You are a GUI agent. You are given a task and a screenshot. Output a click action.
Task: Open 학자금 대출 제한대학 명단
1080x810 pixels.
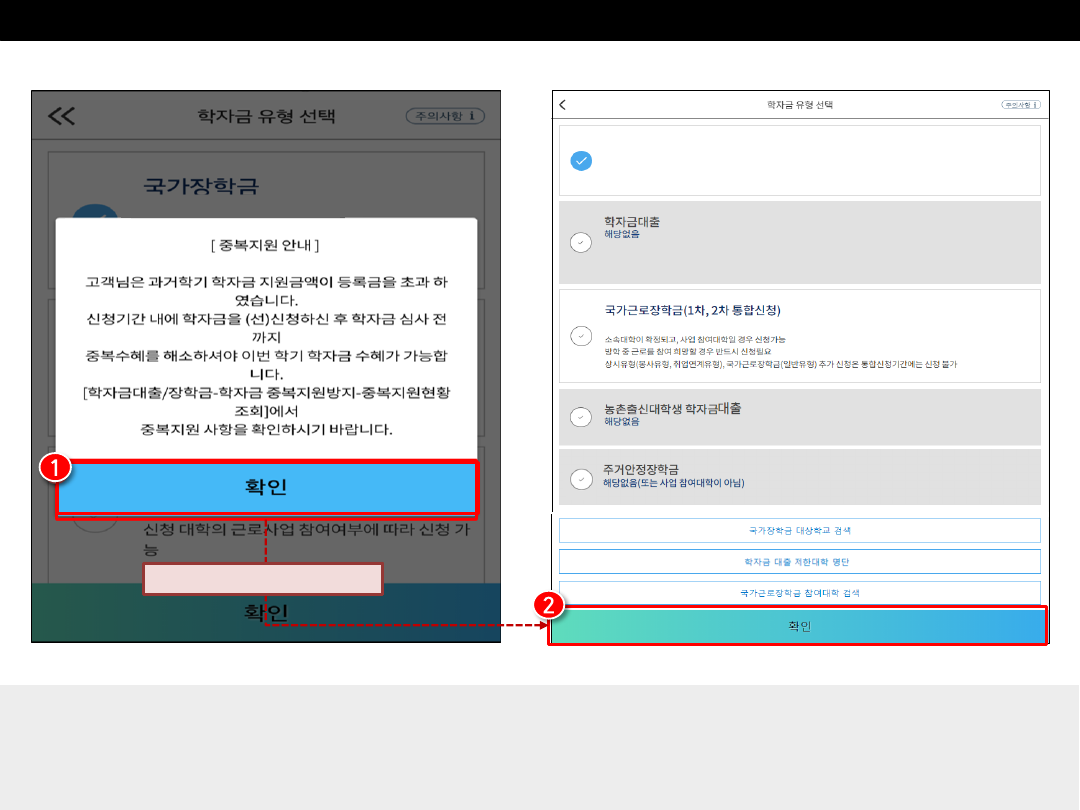(x=799, y=562)
